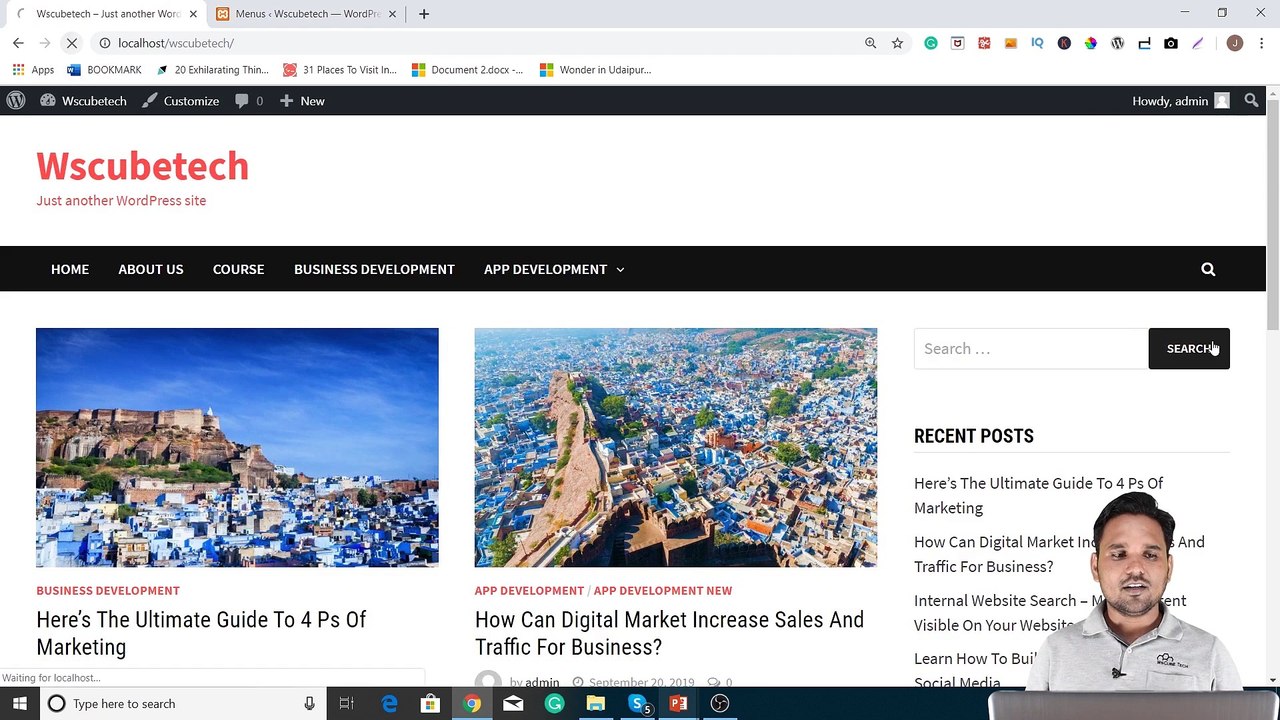Screen dimensions: 1280x720
Task: Open the Chrome three-dot menu
Action: tap(1261, 43)
